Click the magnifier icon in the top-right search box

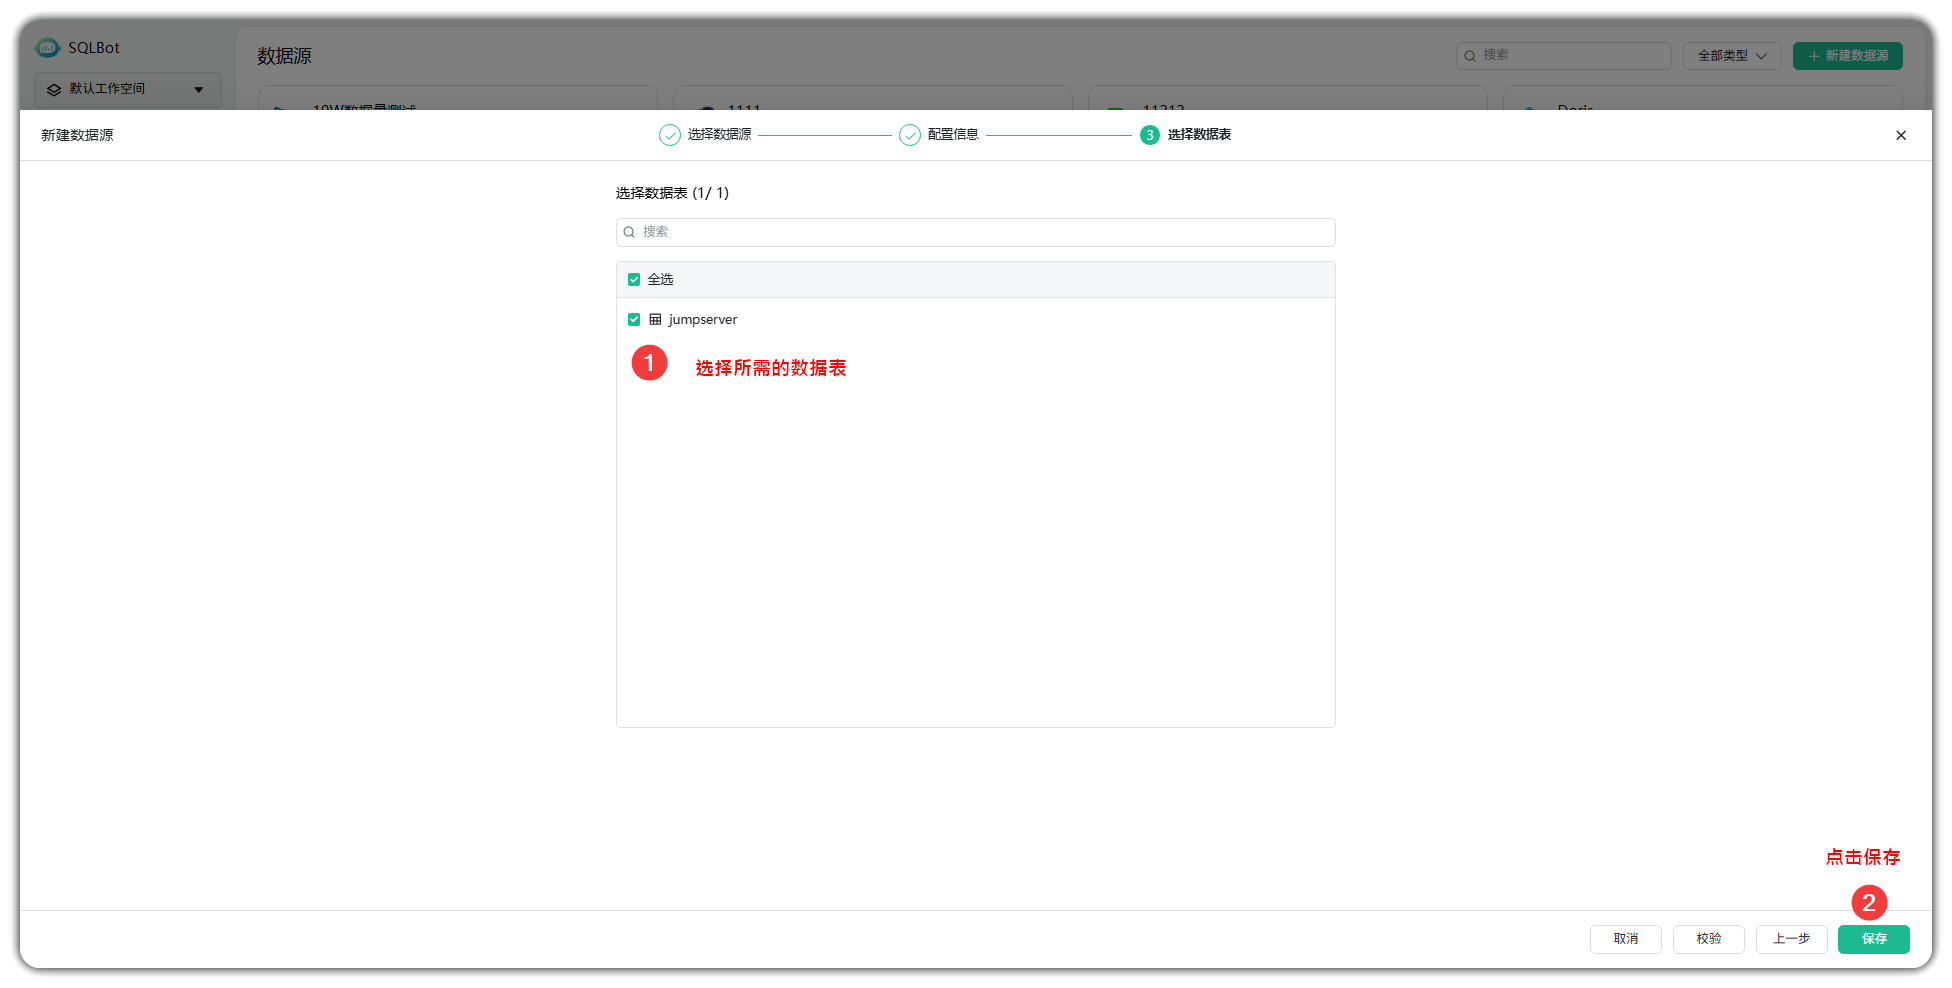(x=1469, y=55)
